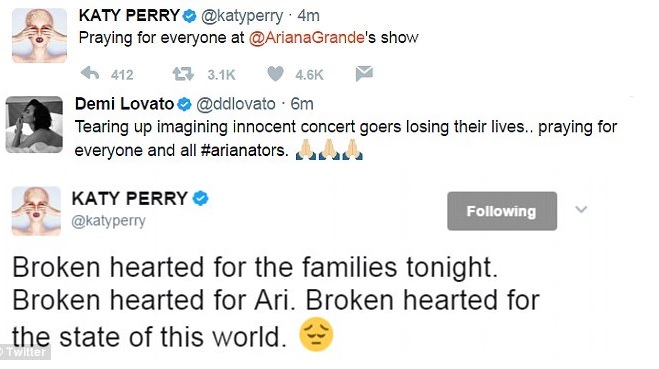Open the #arianators hashtag link
659x369 pixels.
coord(245,150)
